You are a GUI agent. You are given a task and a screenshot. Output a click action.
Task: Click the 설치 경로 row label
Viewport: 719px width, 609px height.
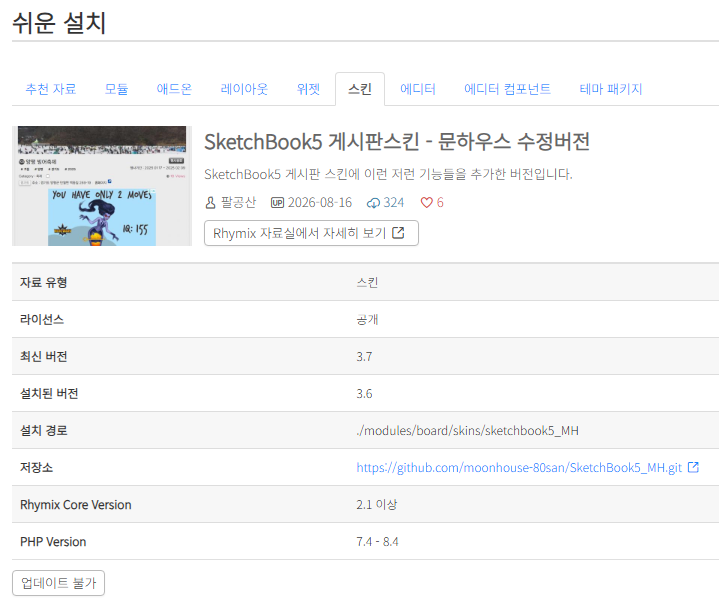pos(44,430)
